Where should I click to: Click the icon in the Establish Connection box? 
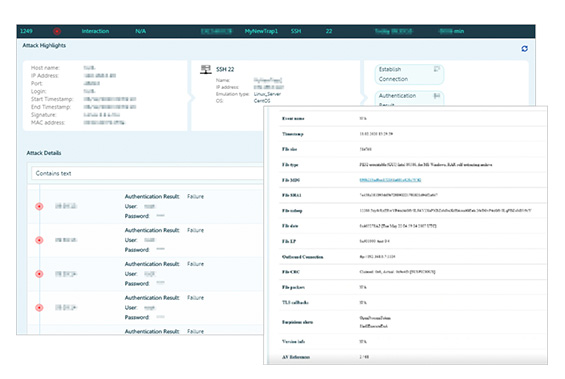437,69
